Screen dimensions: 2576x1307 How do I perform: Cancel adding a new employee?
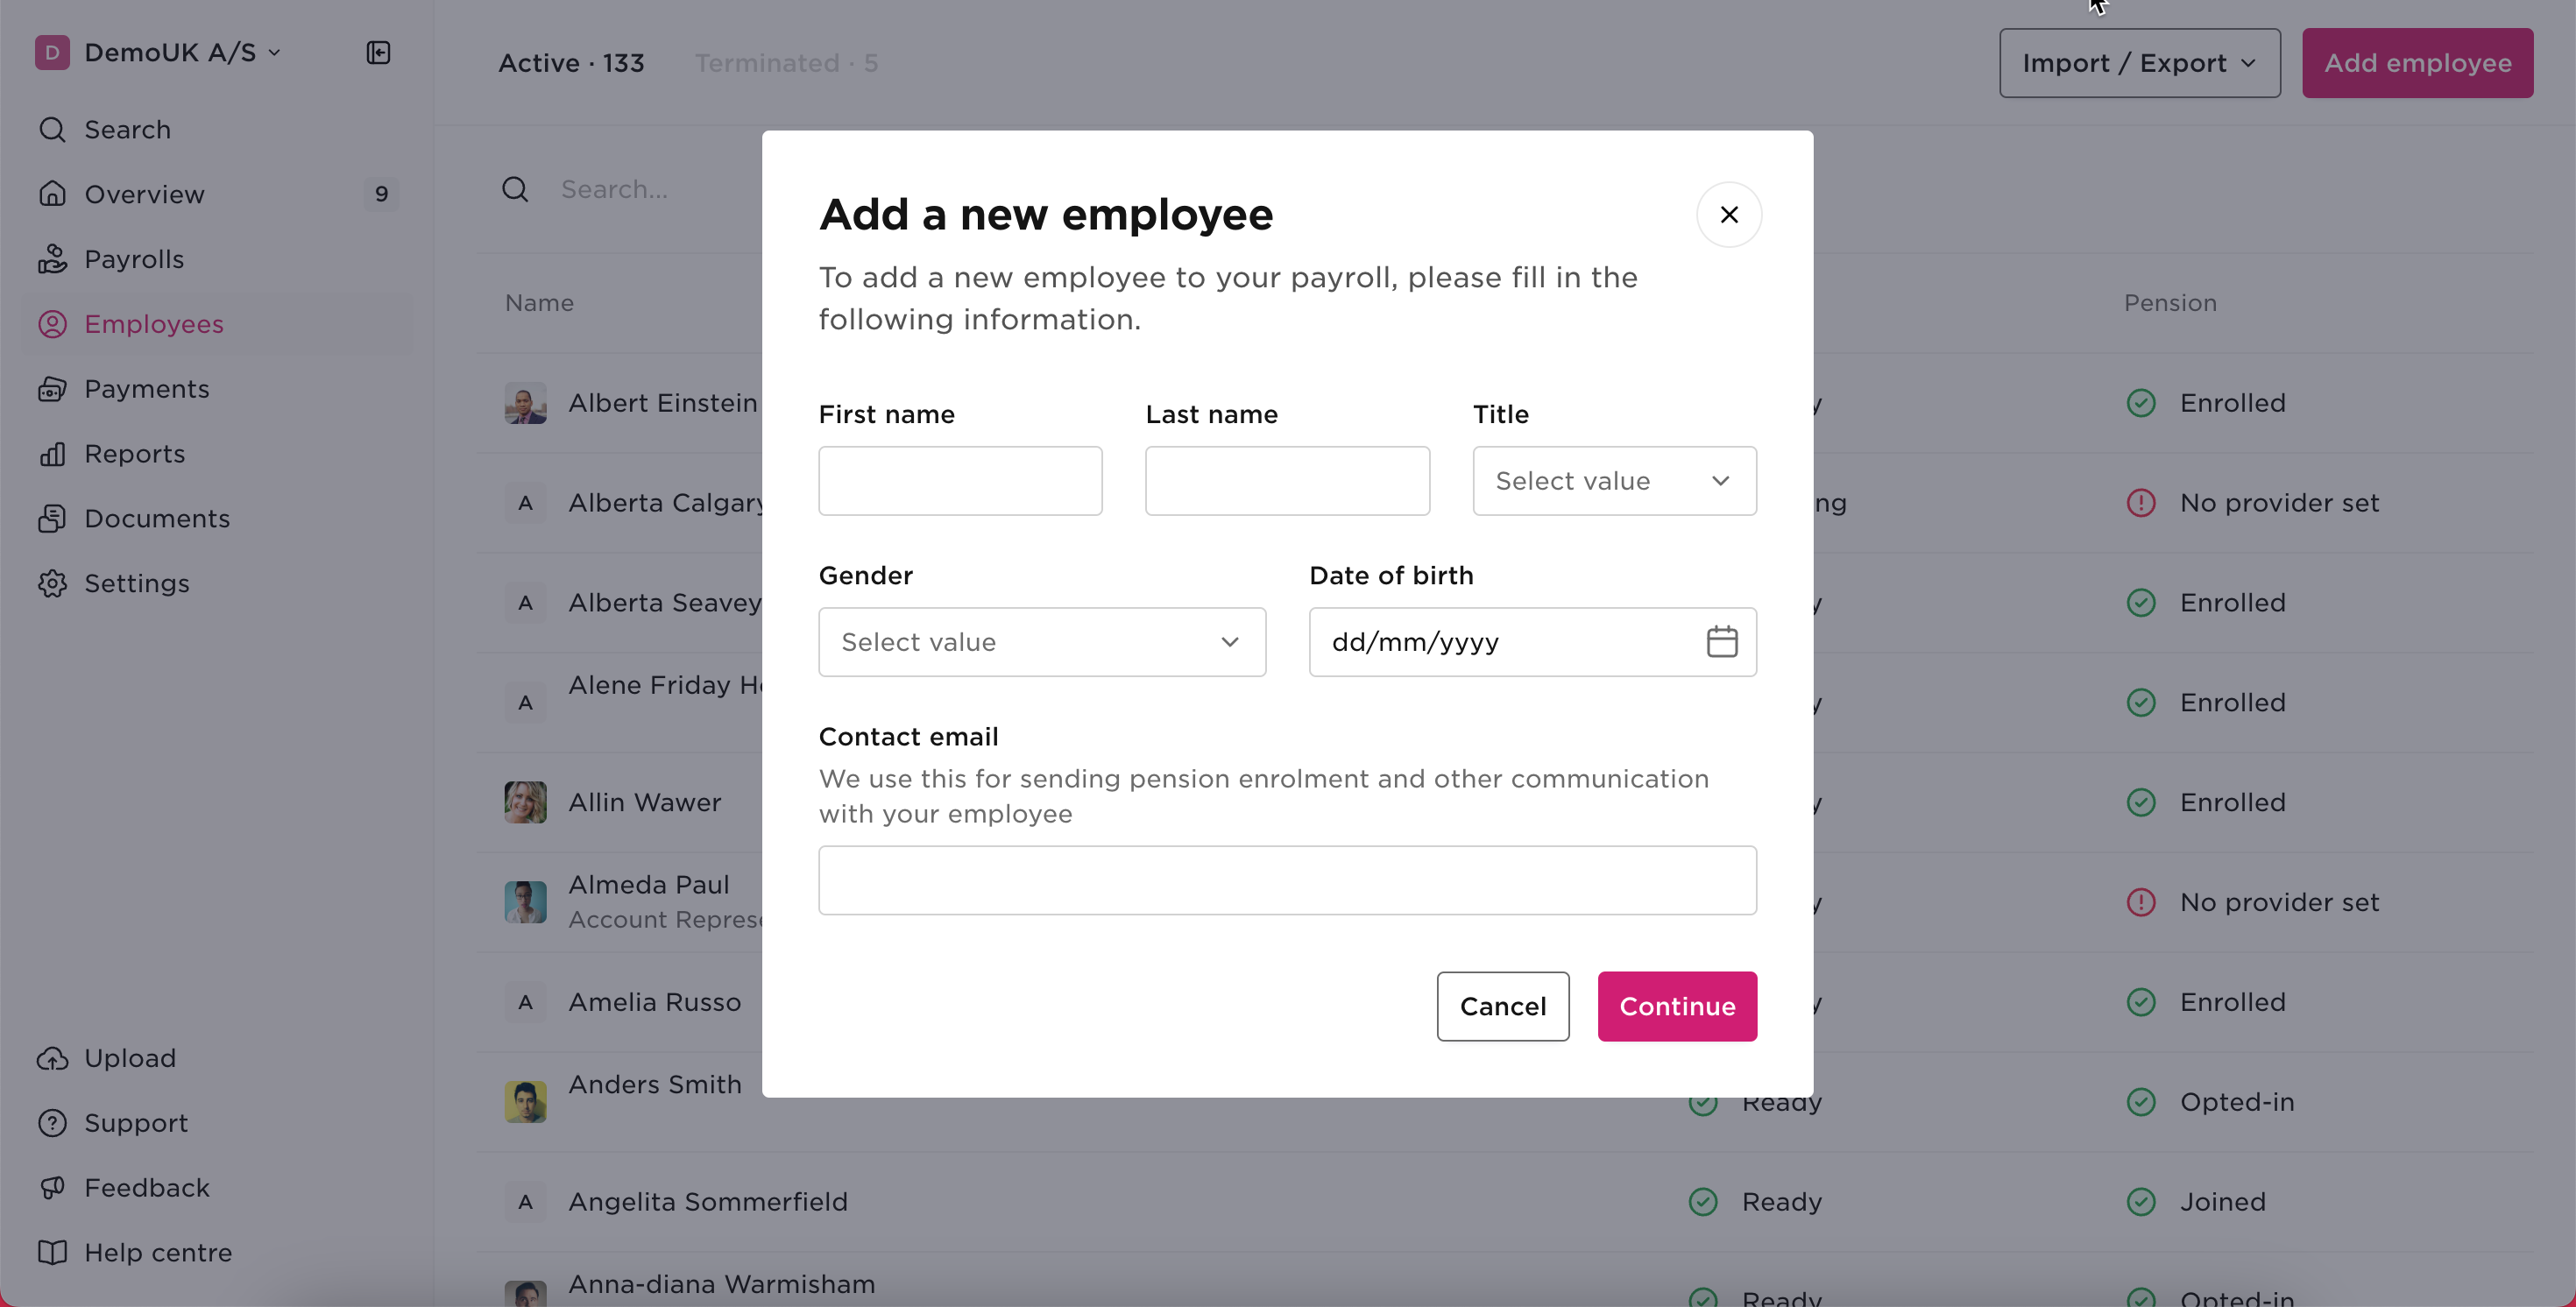(1502, 1006)
